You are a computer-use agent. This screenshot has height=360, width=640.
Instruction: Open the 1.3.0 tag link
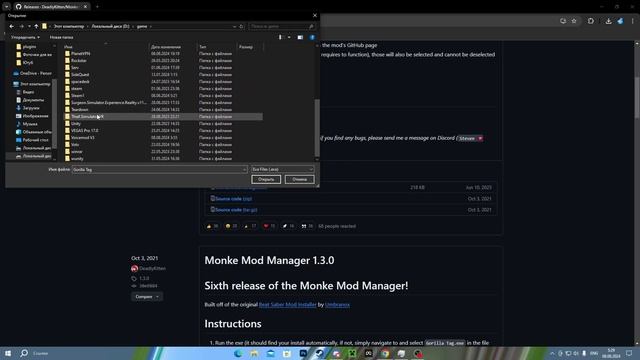[x=144, y=278]
